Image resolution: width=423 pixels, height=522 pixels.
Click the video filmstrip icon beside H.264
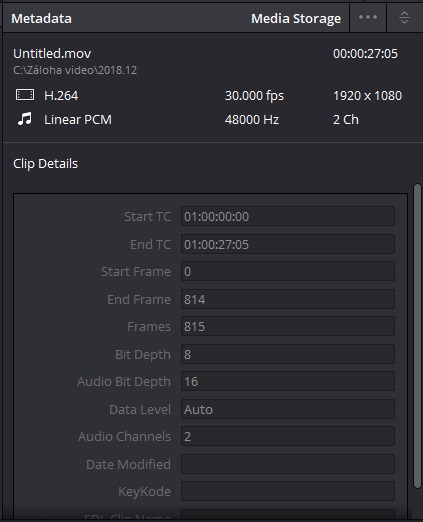25,95
